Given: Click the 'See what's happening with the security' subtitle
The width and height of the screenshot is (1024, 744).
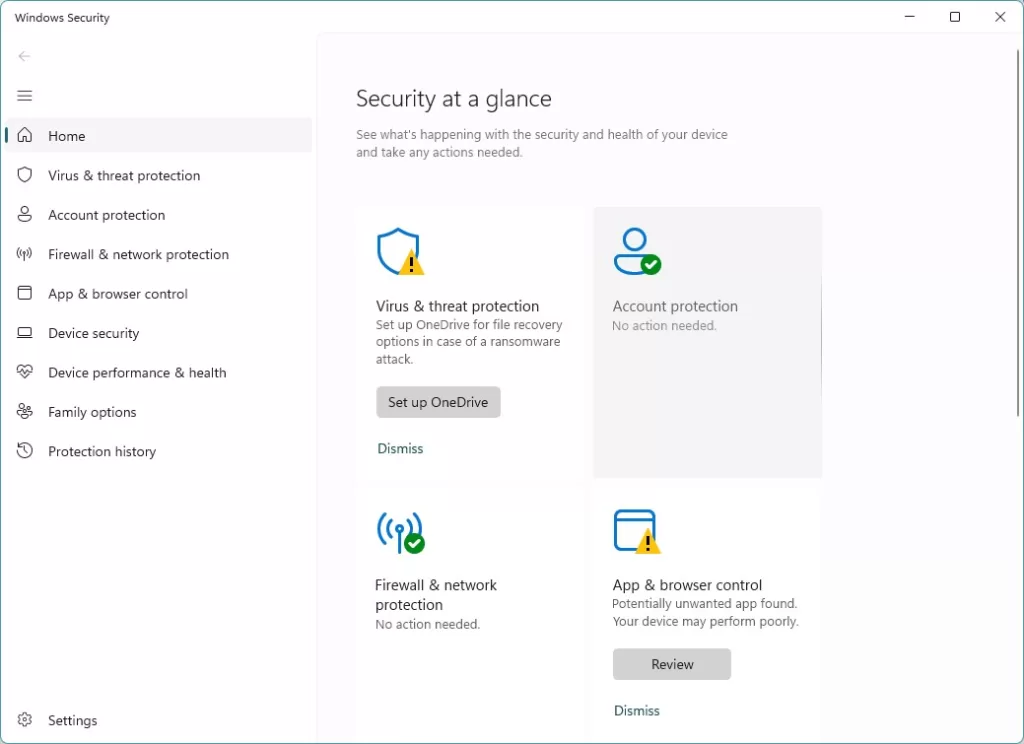Looking at the screenshot, I should [541, 143].
